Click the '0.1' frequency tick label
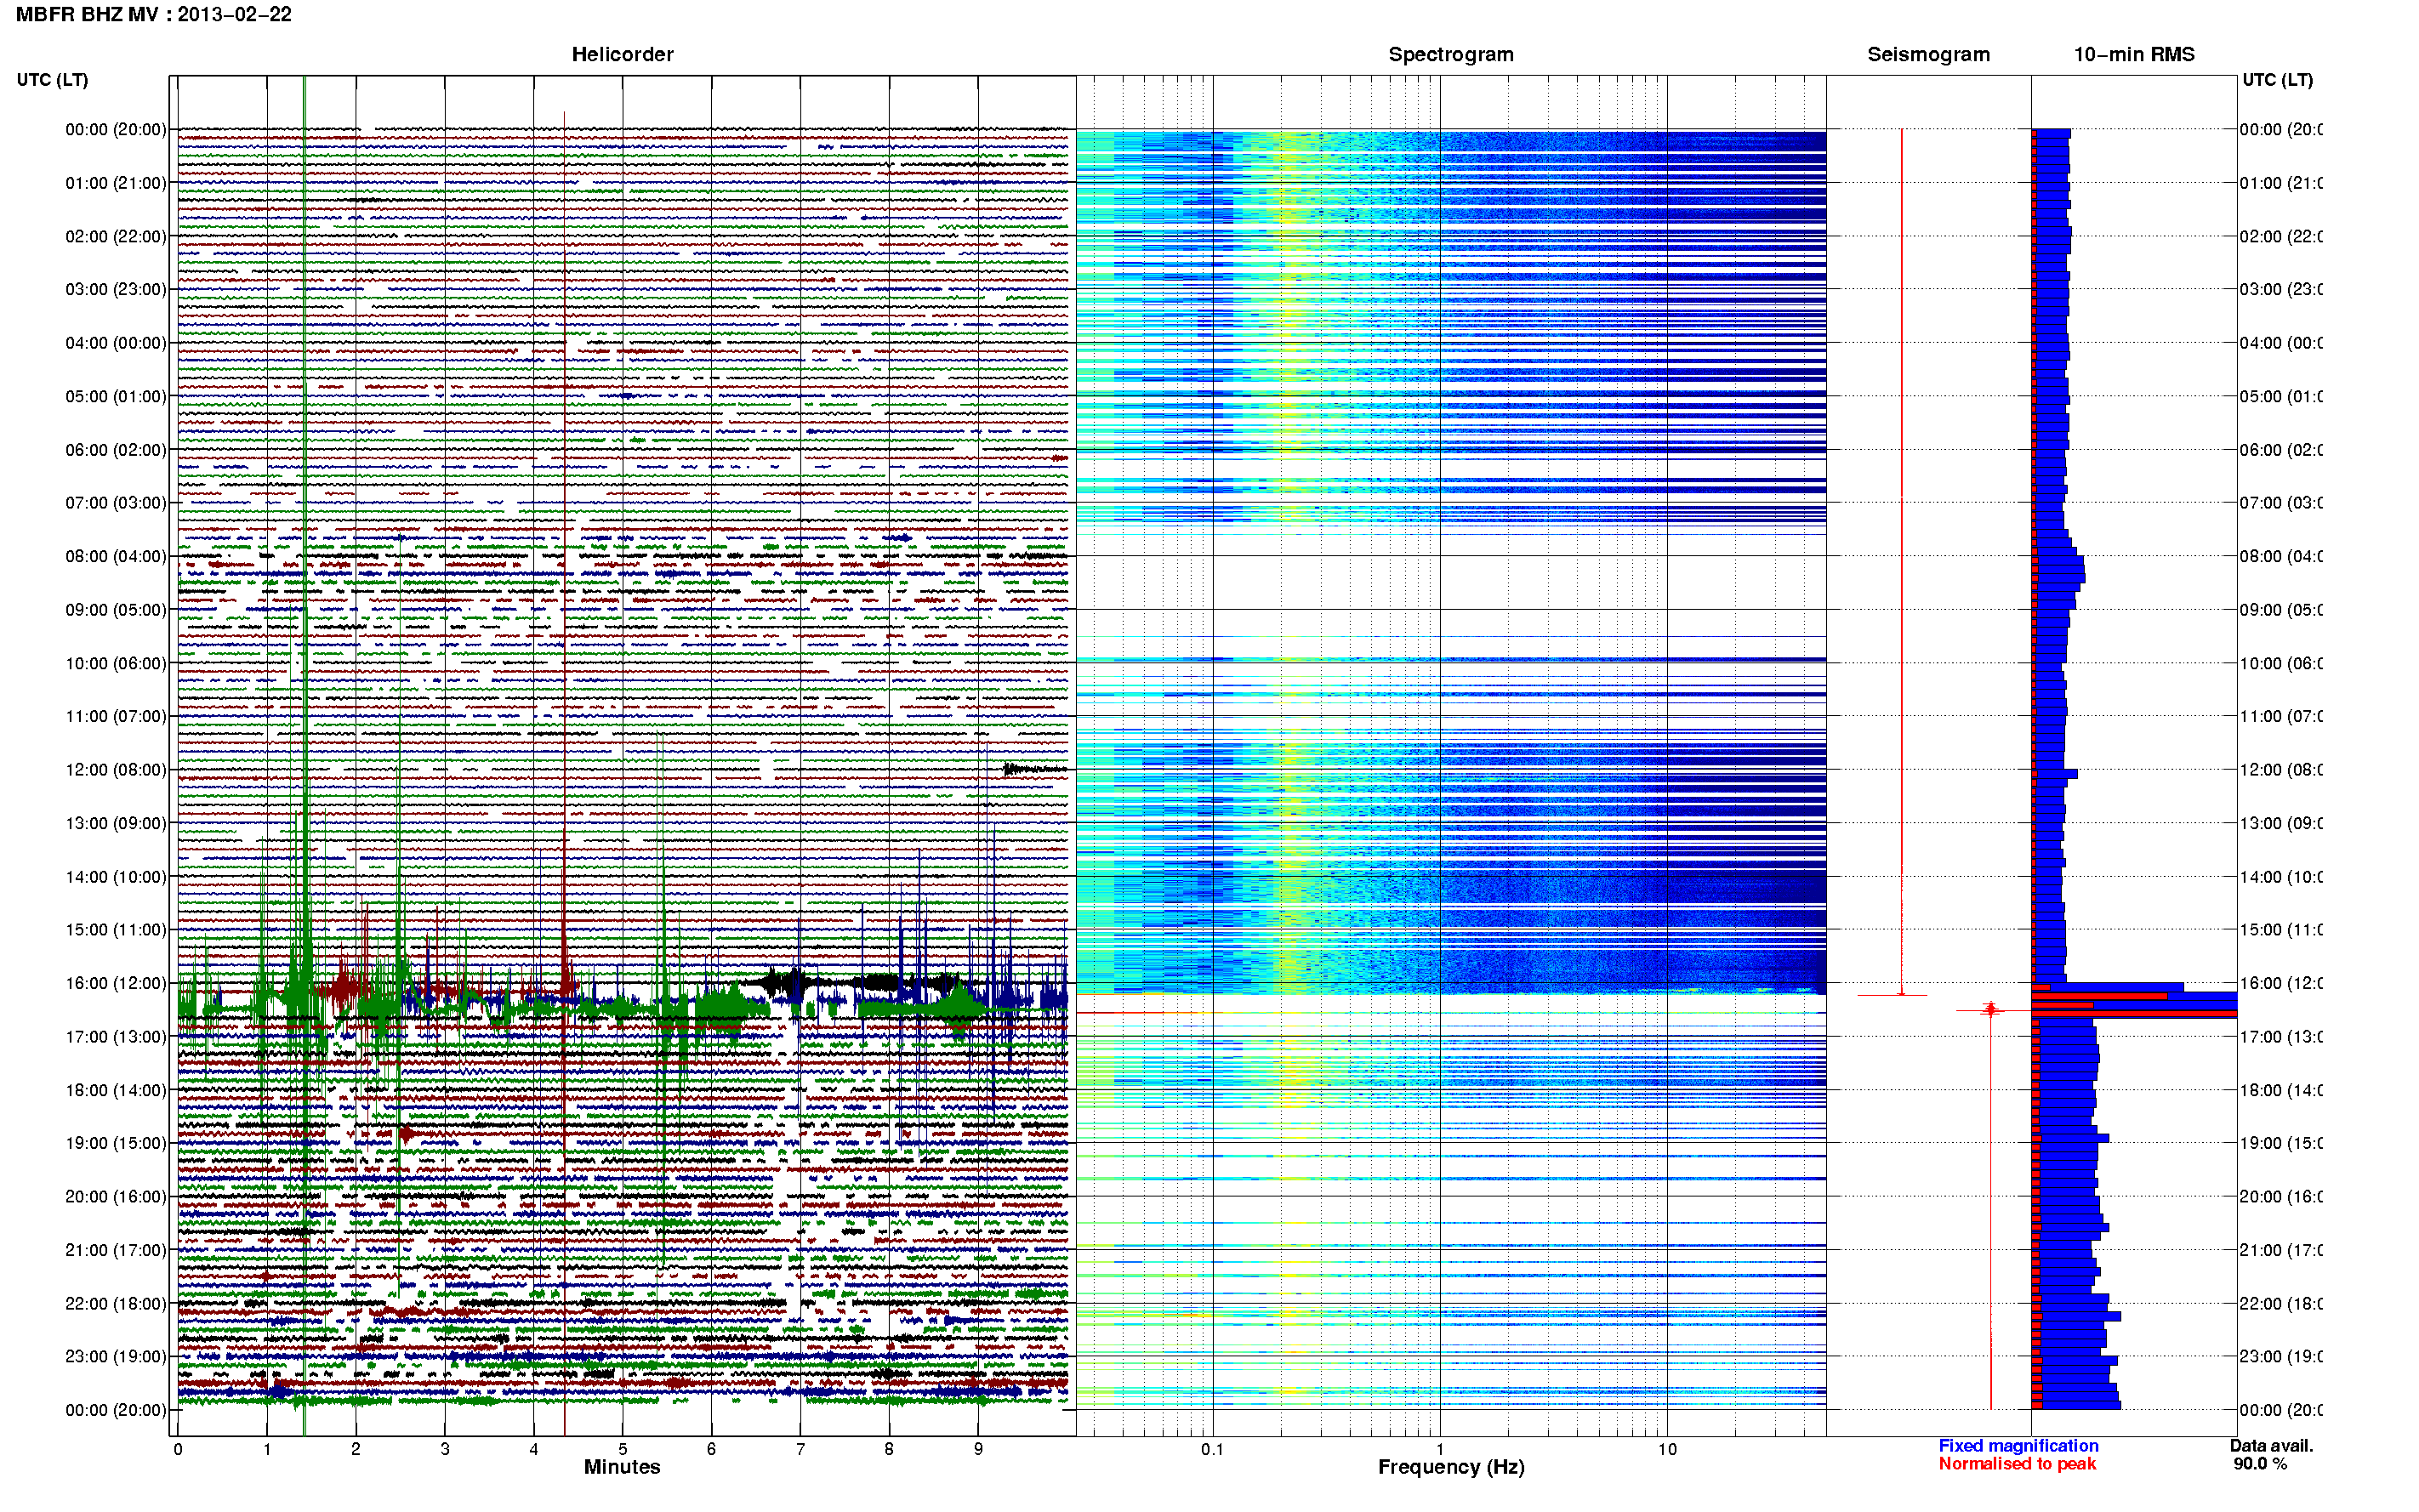Viewport: 2419px width, 1512px height. (x=1212, y=1449)
